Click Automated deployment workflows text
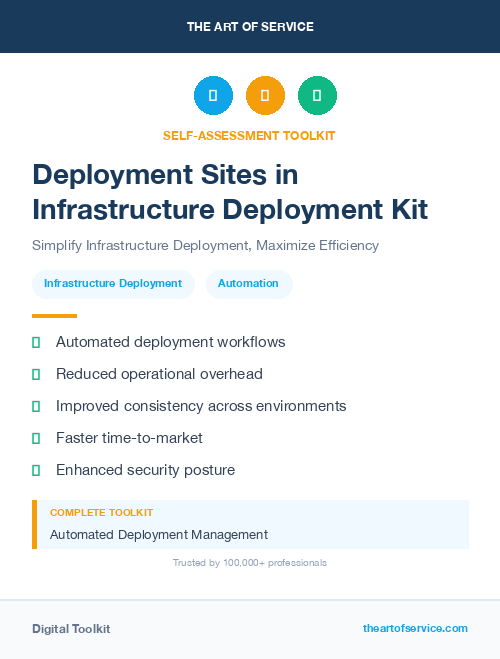This screenshot has width=500, height=659. point(171,342)
